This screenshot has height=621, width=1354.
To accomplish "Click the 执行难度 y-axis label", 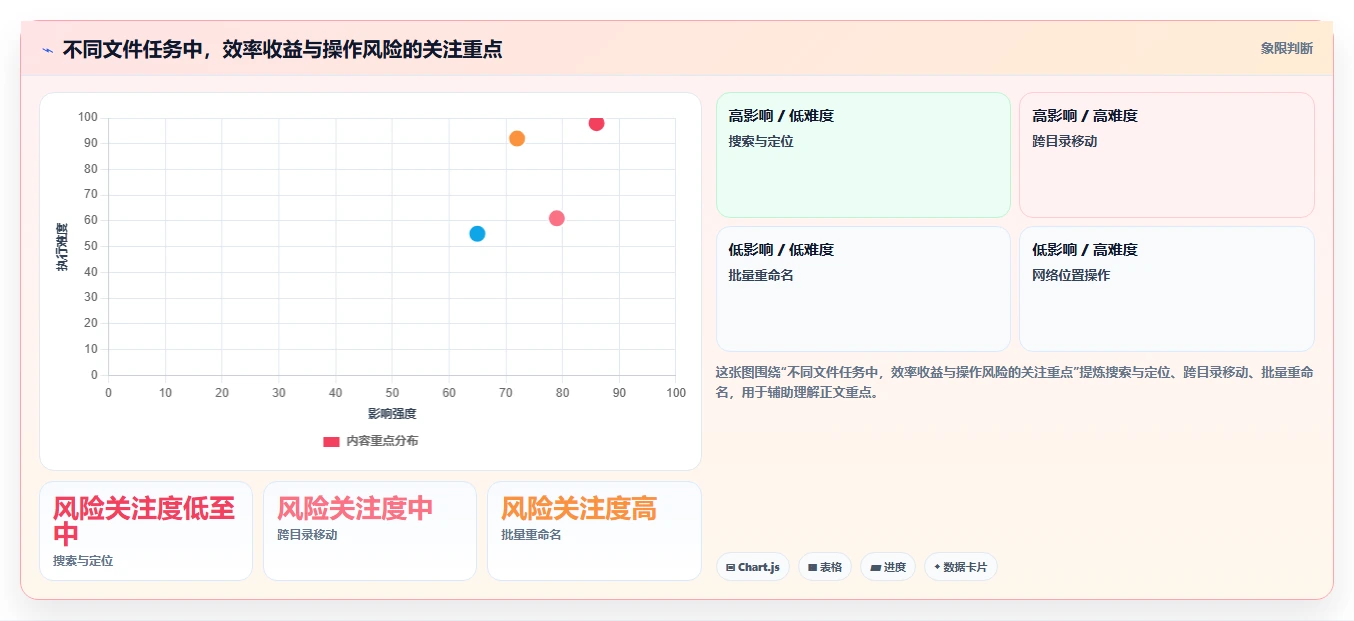I will tap(62, 247).
